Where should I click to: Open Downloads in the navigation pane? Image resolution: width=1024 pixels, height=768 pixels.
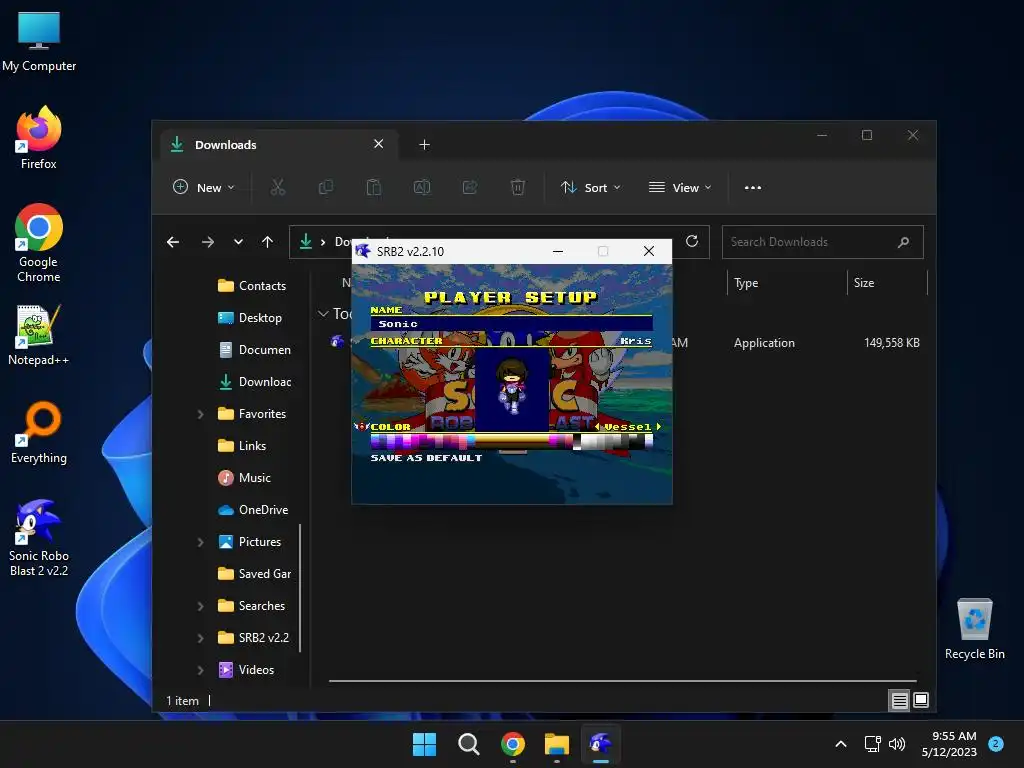click(255, 382)
